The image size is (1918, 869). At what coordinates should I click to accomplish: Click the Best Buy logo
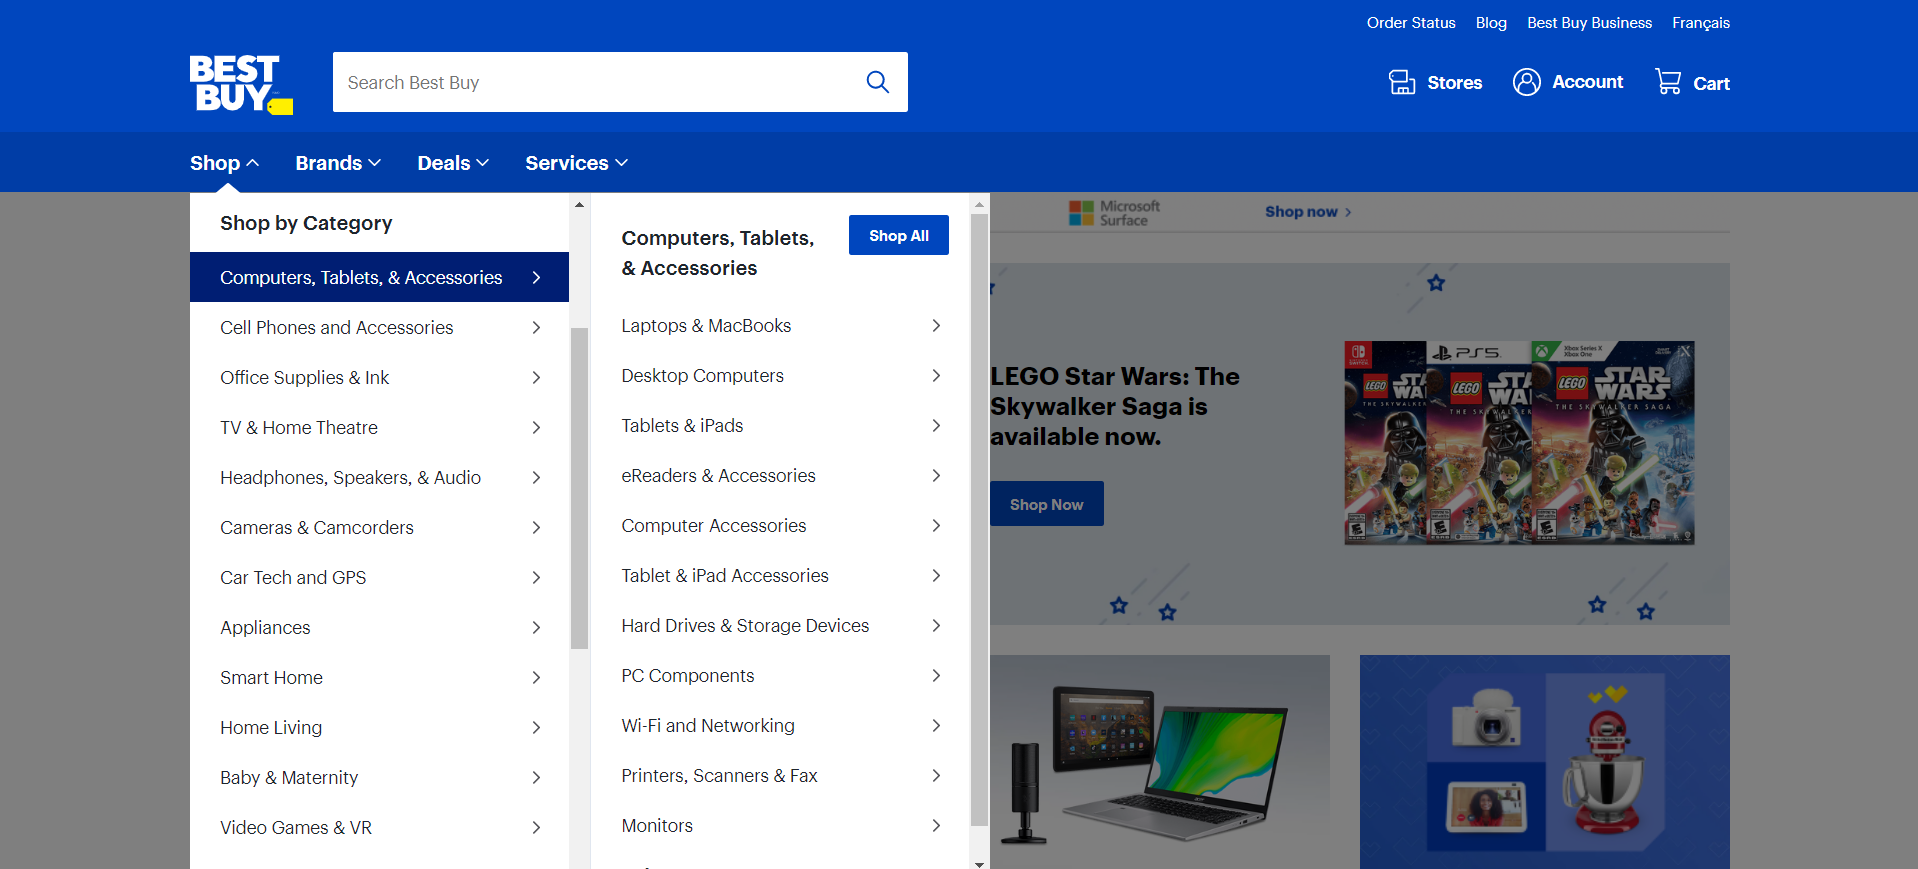[240, 84]
